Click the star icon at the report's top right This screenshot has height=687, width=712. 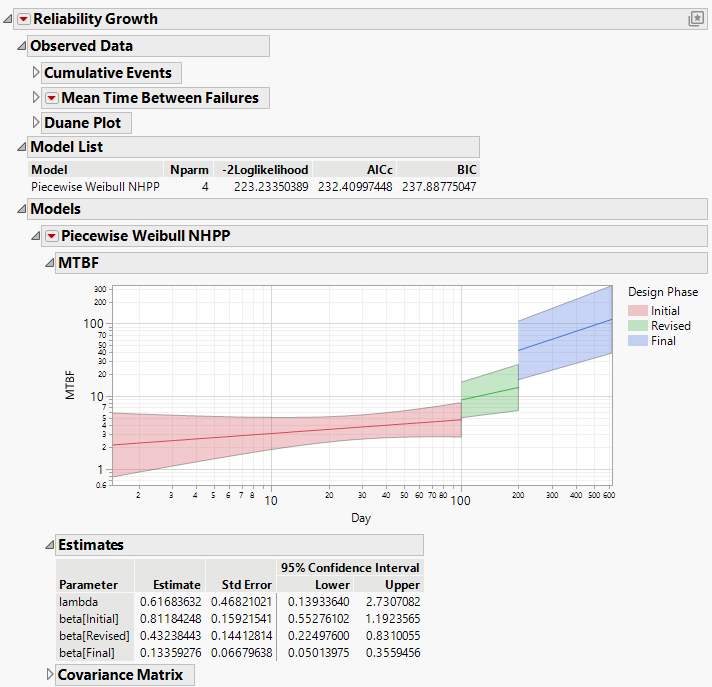pos(696,19)
